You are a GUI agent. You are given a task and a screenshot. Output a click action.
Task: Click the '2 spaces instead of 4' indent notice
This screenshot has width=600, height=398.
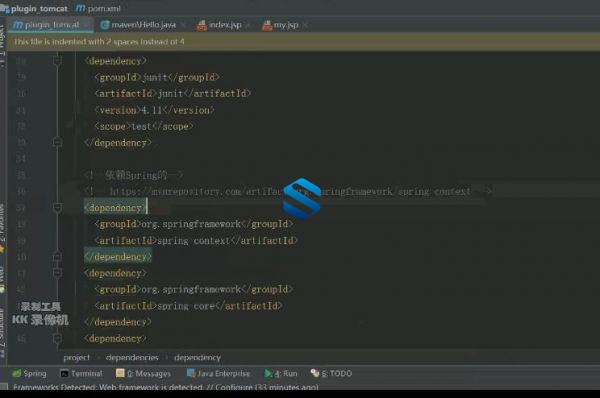tap(99, 42)
